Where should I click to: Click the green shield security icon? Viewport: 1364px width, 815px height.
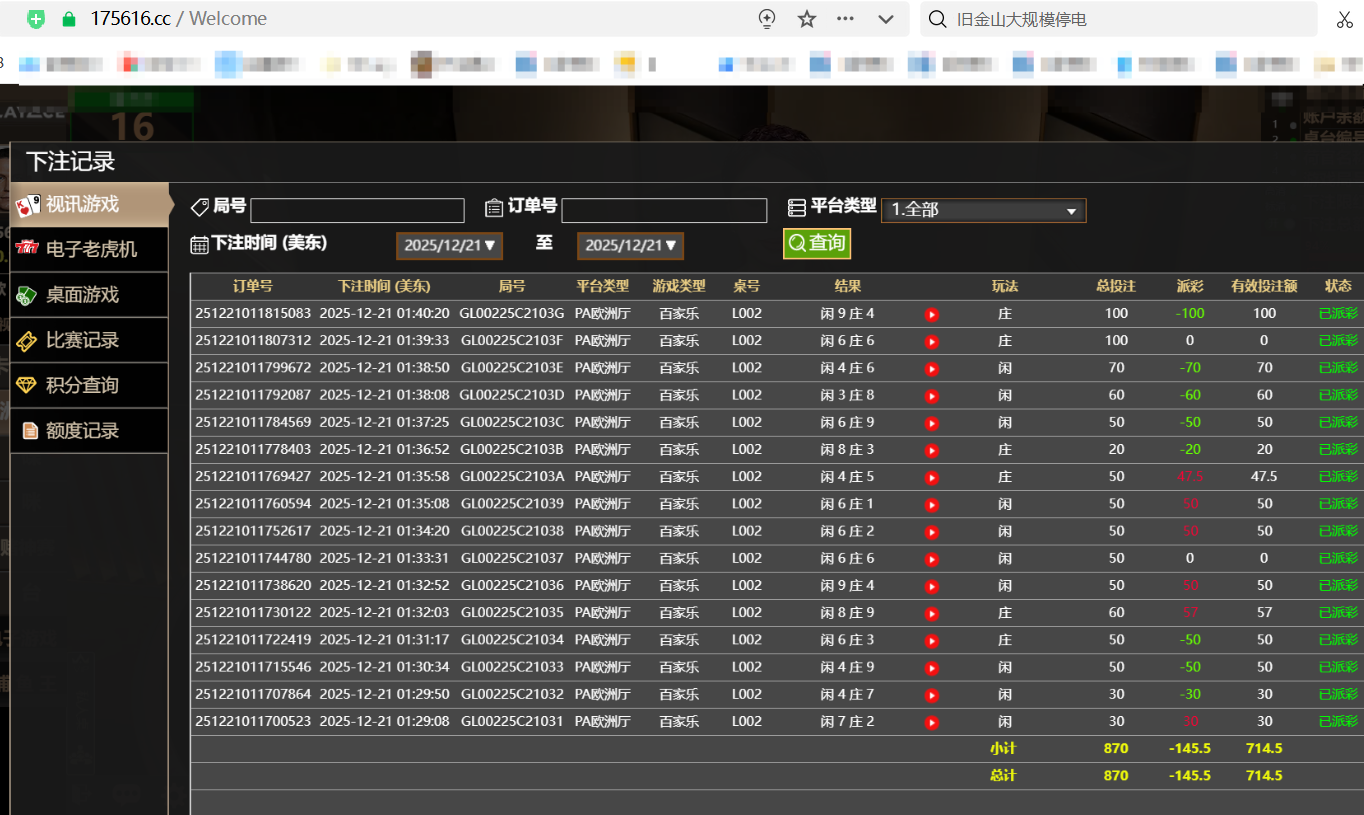pyautogui.click(x=37, y=19)
